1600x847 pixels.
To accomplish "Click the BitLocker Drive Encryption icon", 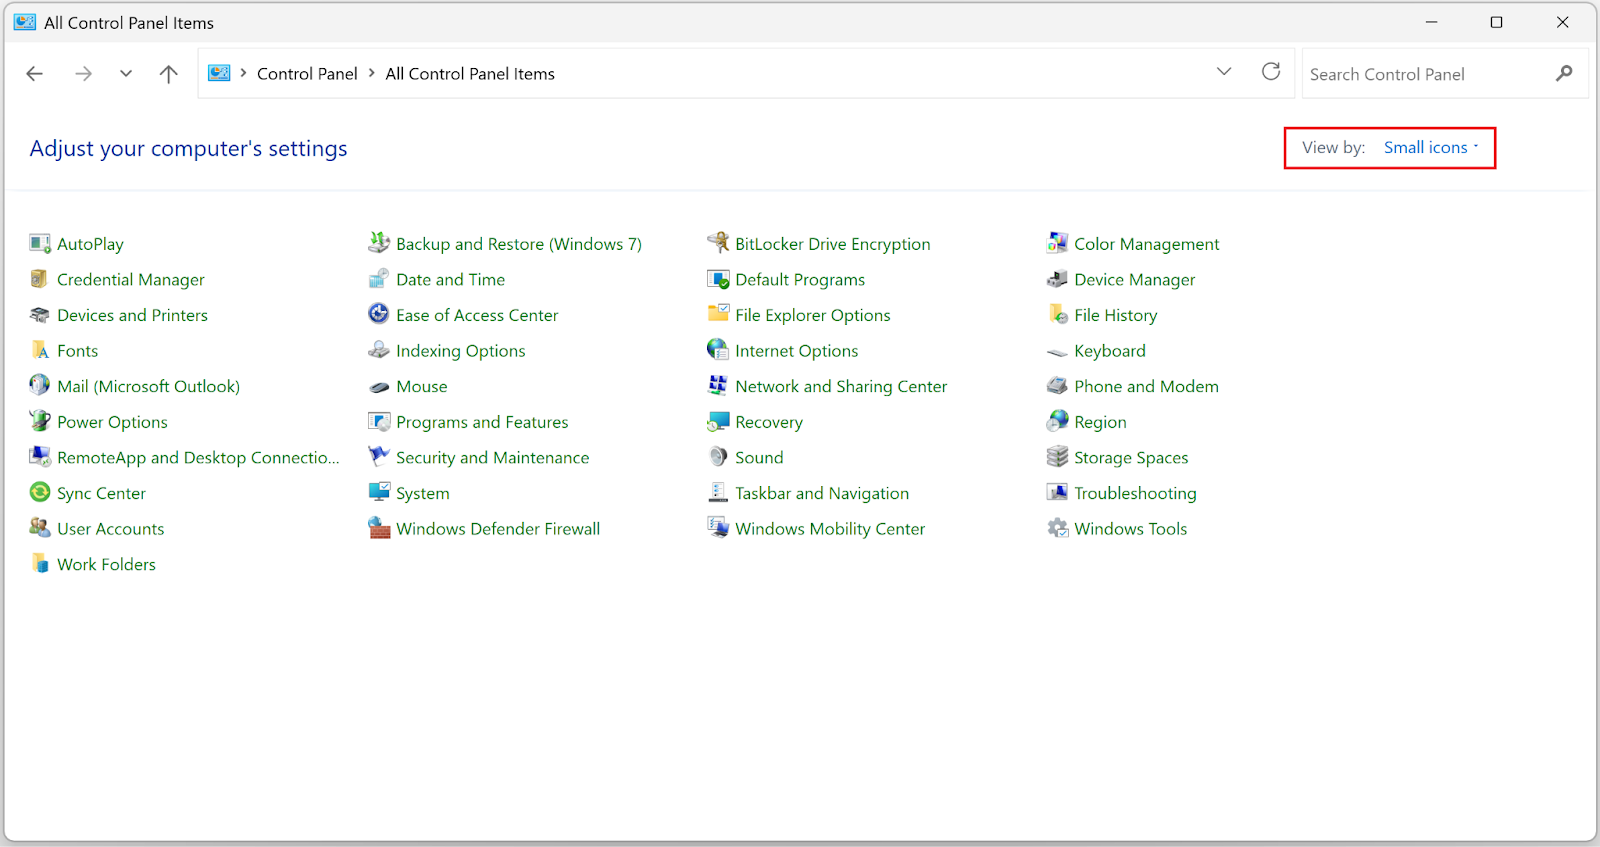I will click(x=718, y=243).
